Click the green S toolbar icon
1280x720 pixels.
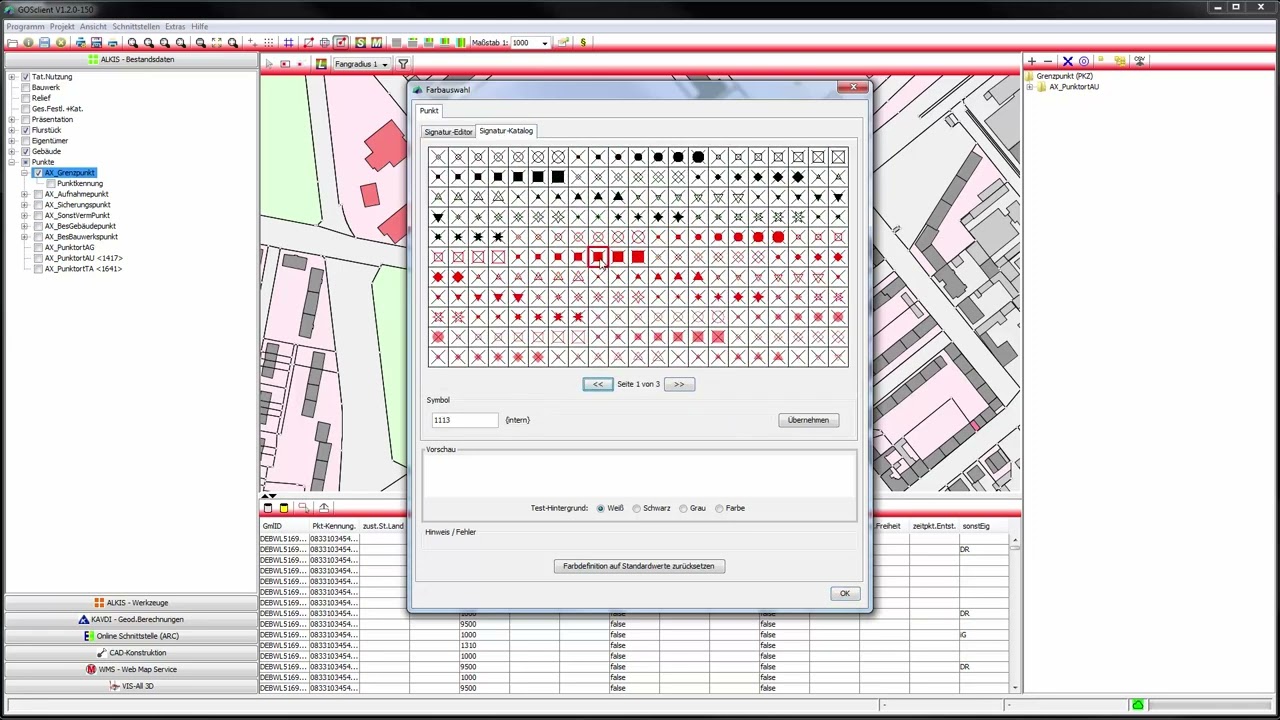pos(360,43)
